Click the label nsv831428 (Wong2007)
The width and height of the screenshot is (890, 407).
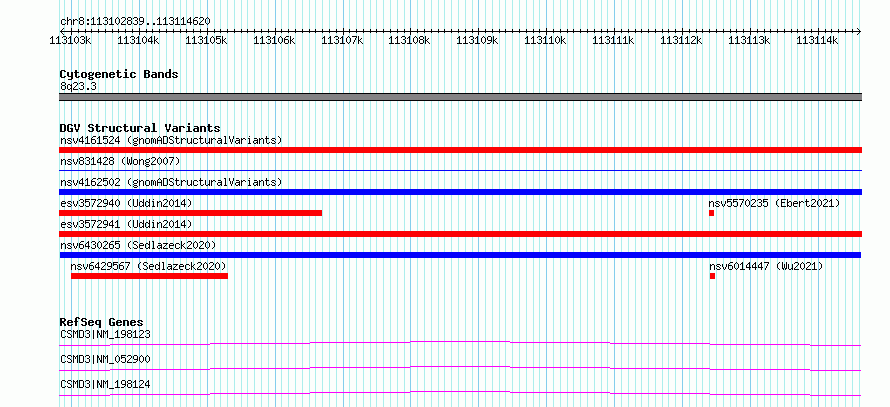point(120,161)
